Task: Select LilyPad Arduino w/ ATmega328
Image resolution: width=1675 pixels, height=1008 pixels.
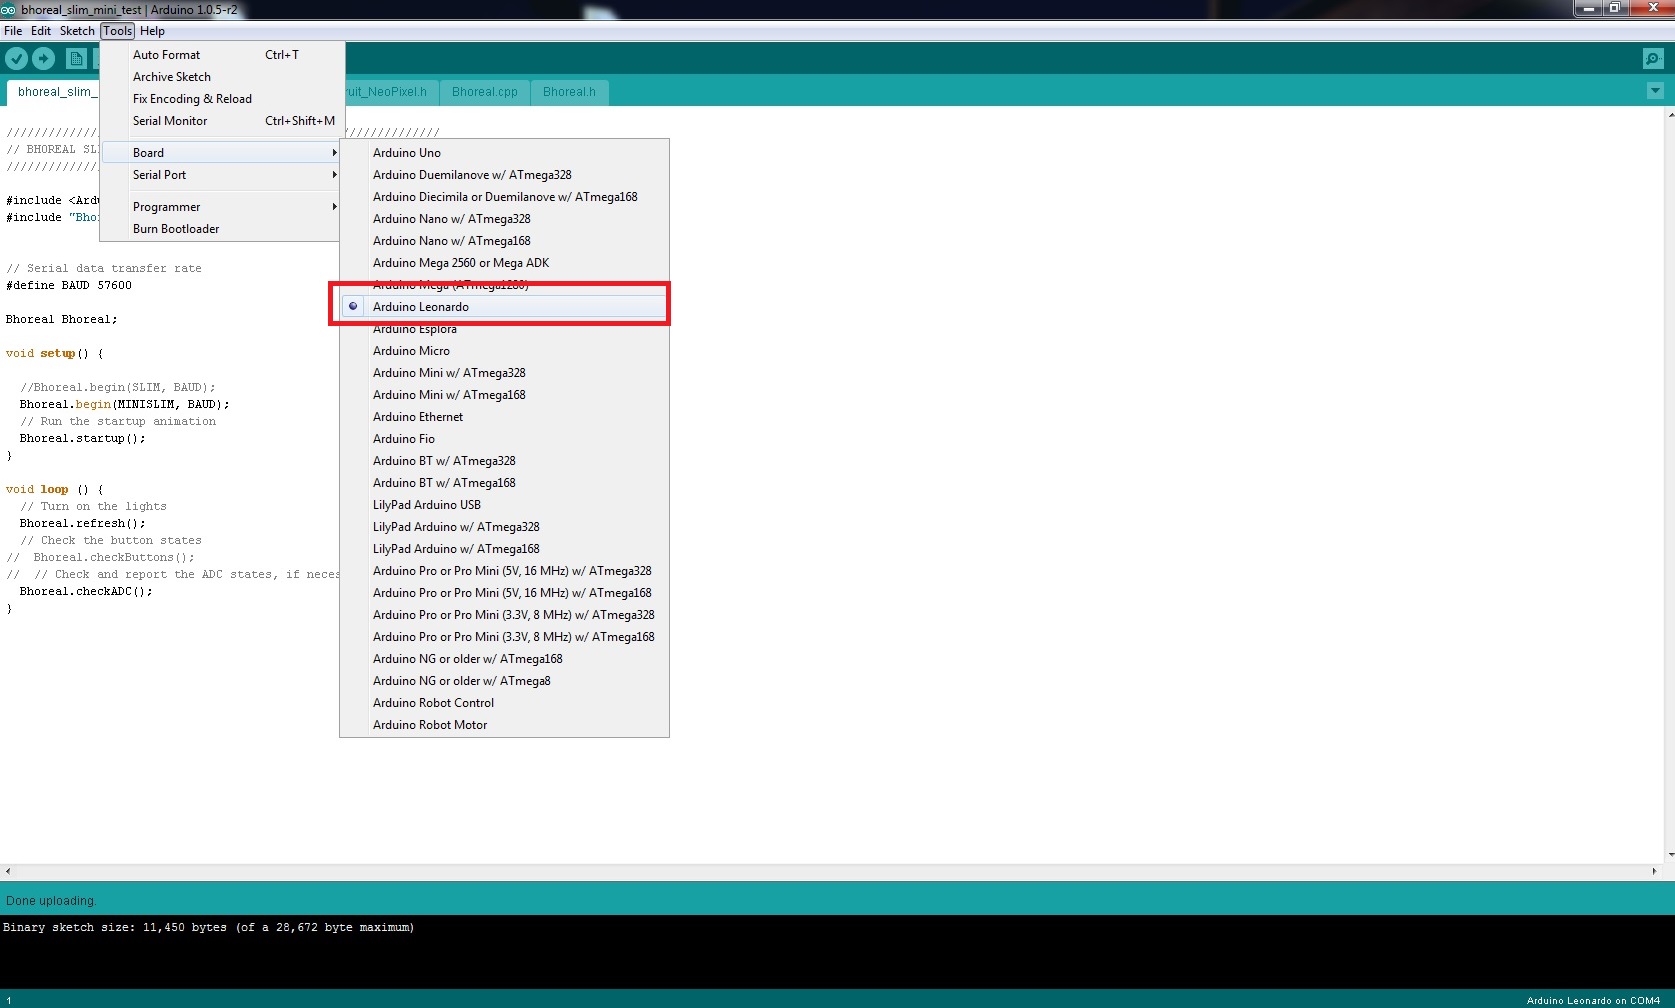Action: pos(505,527)
